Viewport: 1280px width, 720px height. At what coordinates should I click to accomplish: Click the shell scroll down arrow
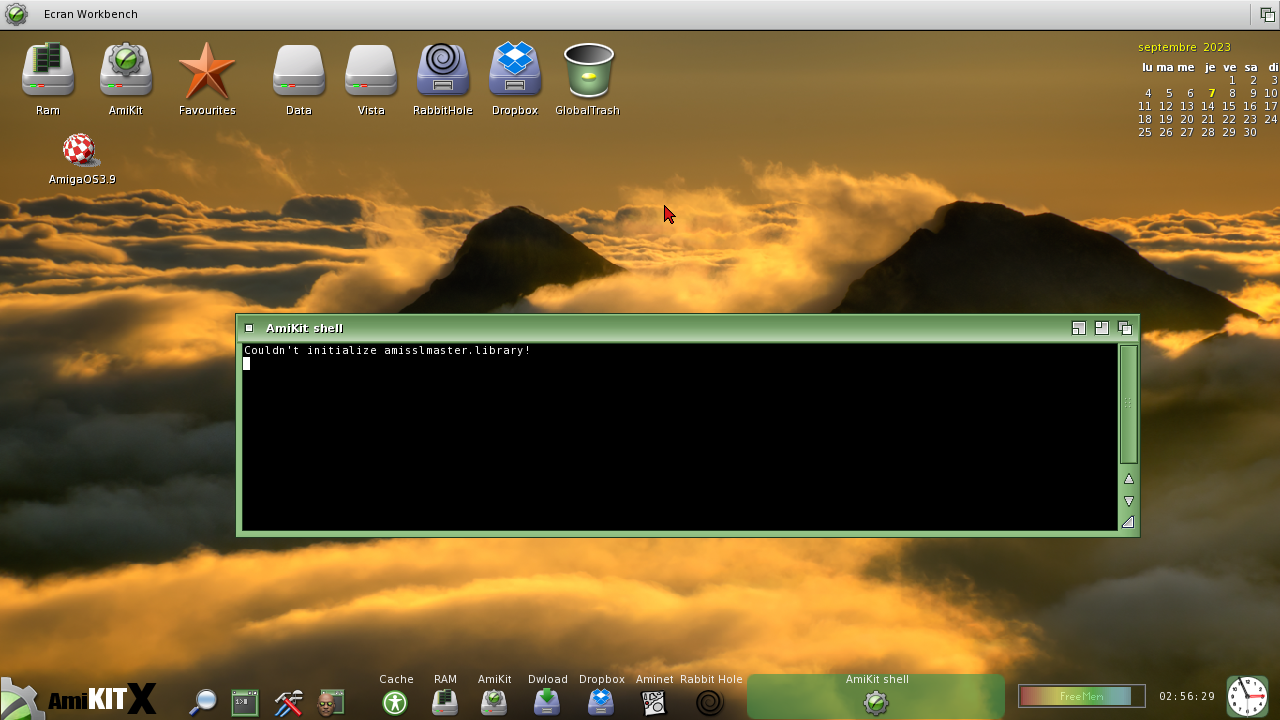click(1128, 501)
